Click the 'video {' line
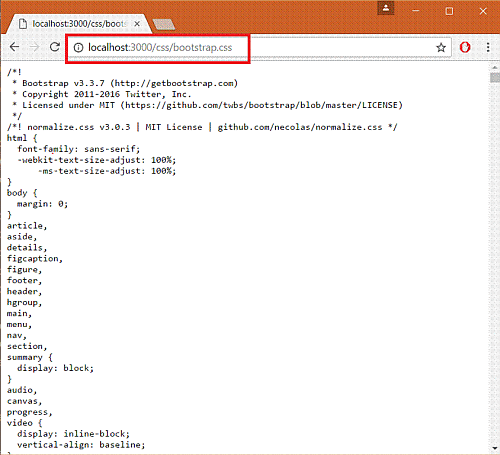 [25, 423]
